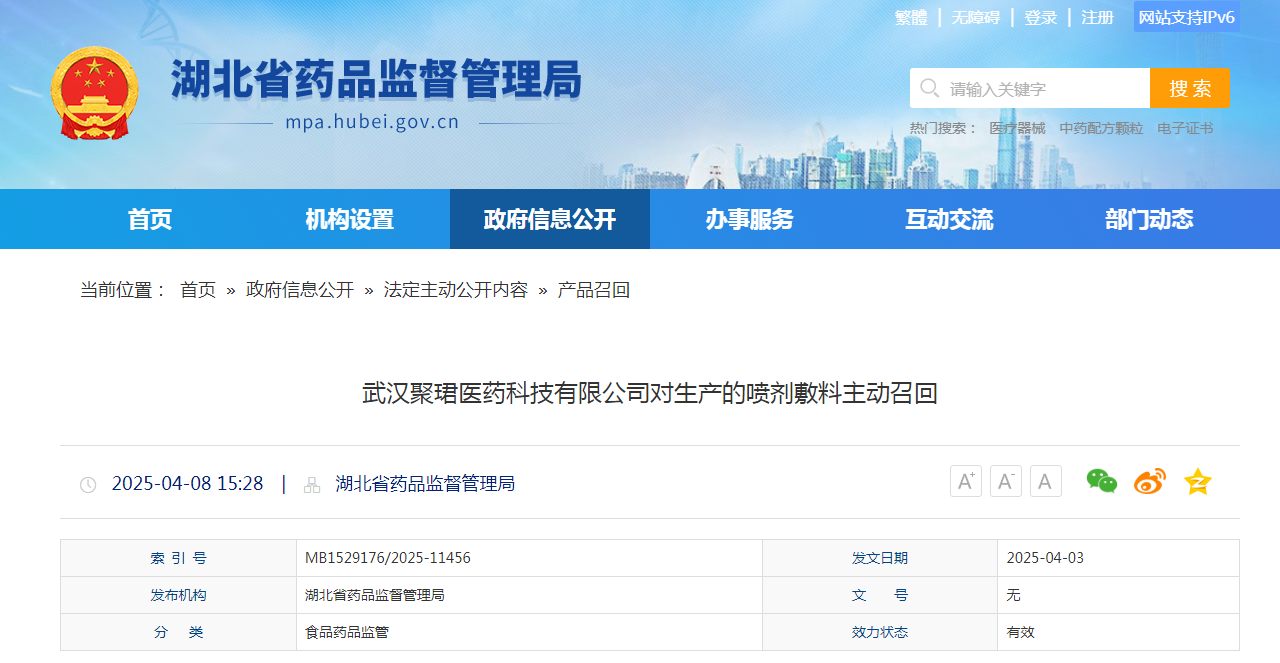The width and height of the screenshot is (1280, 663).
Task: Open the 首页 navigation tab
Action: (150, 219)
